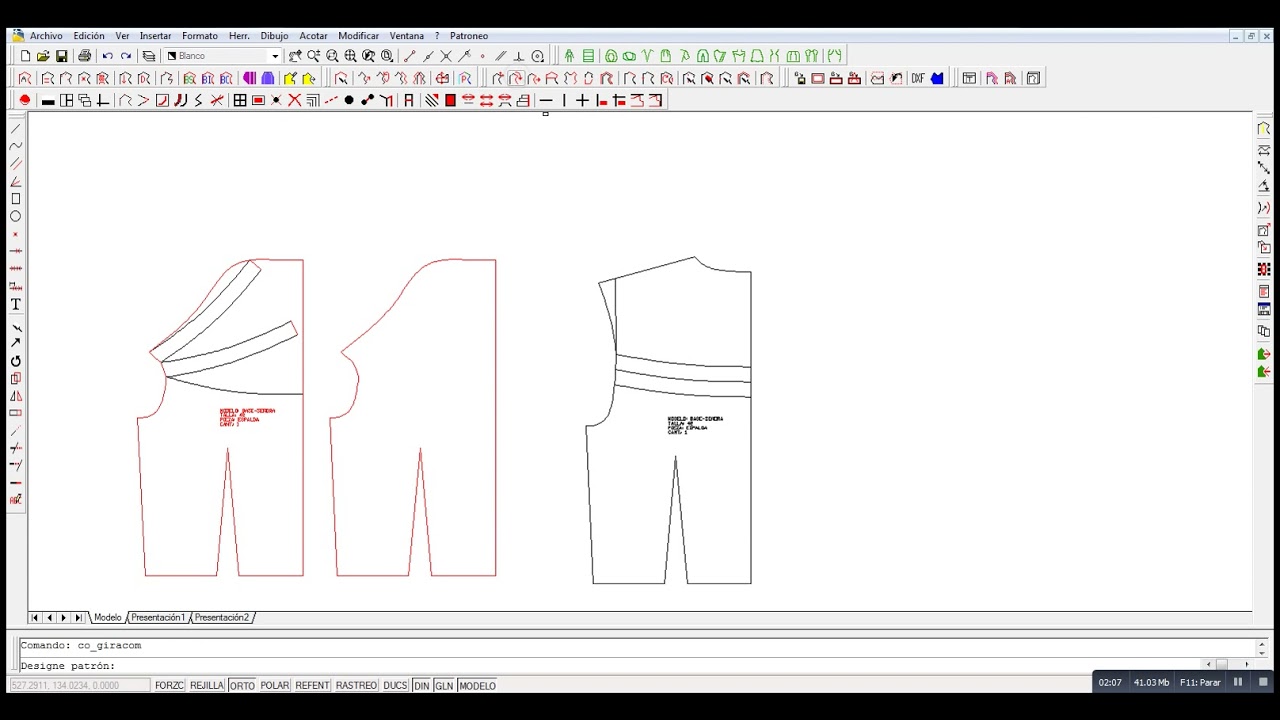
Task: Click the New document icon
Action: click(25, 56)
